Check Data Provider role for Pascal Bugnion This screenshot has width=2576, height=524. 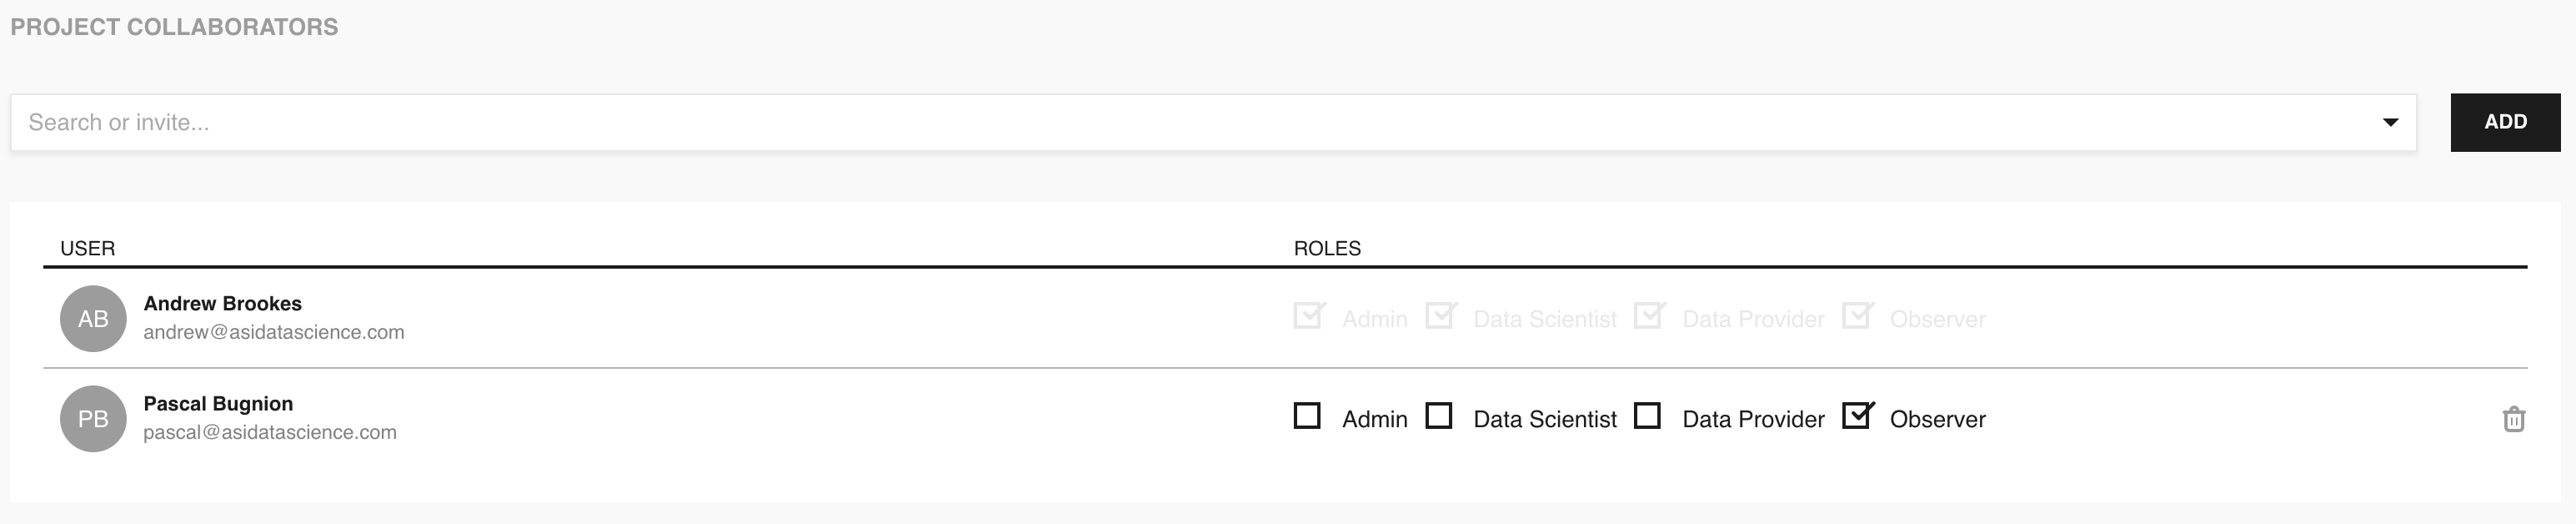pos(1647,416)
